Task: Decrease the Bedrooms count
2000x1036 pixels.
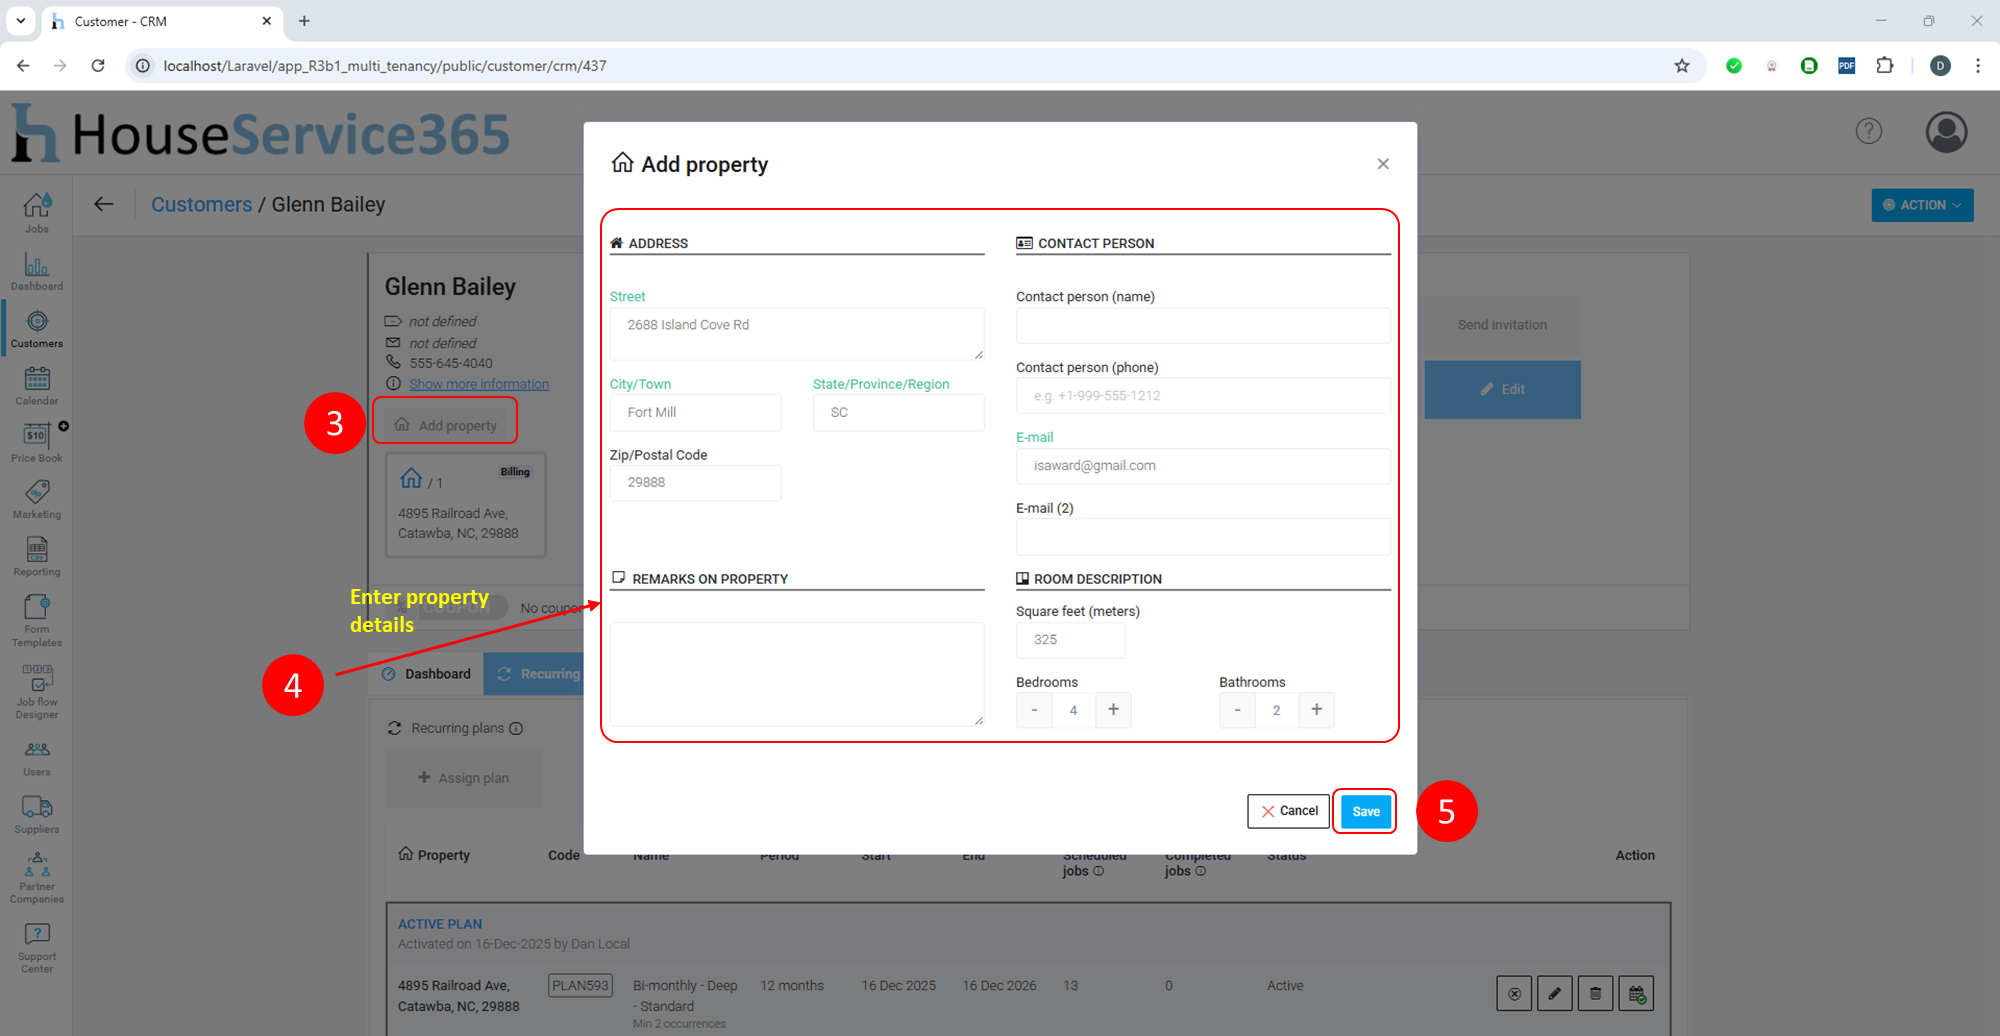Action: [1034, 710]
